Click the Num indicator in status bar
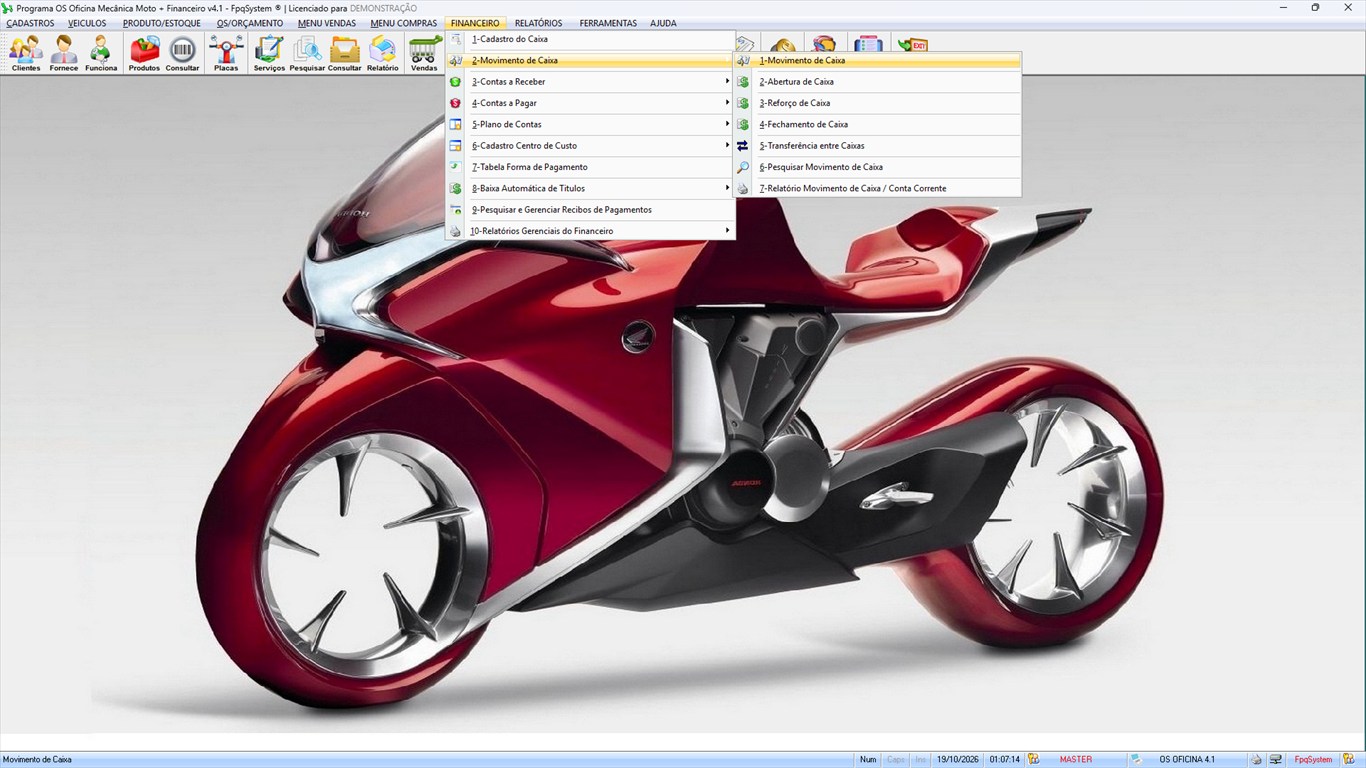The width and height of the screenshot is (1366, 768). (868, 760)
